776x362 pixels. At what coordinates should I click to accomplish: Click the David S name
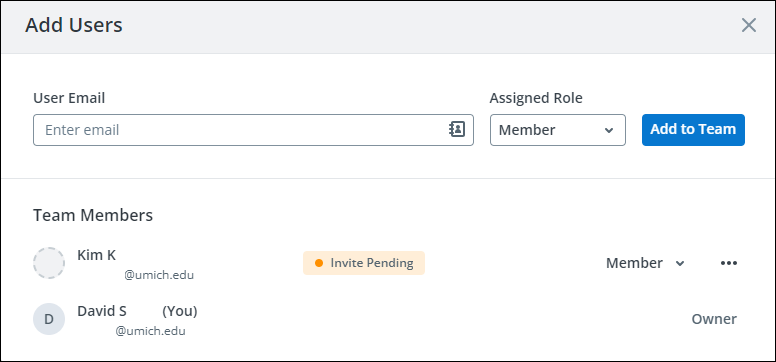click(x=102, y=311)
